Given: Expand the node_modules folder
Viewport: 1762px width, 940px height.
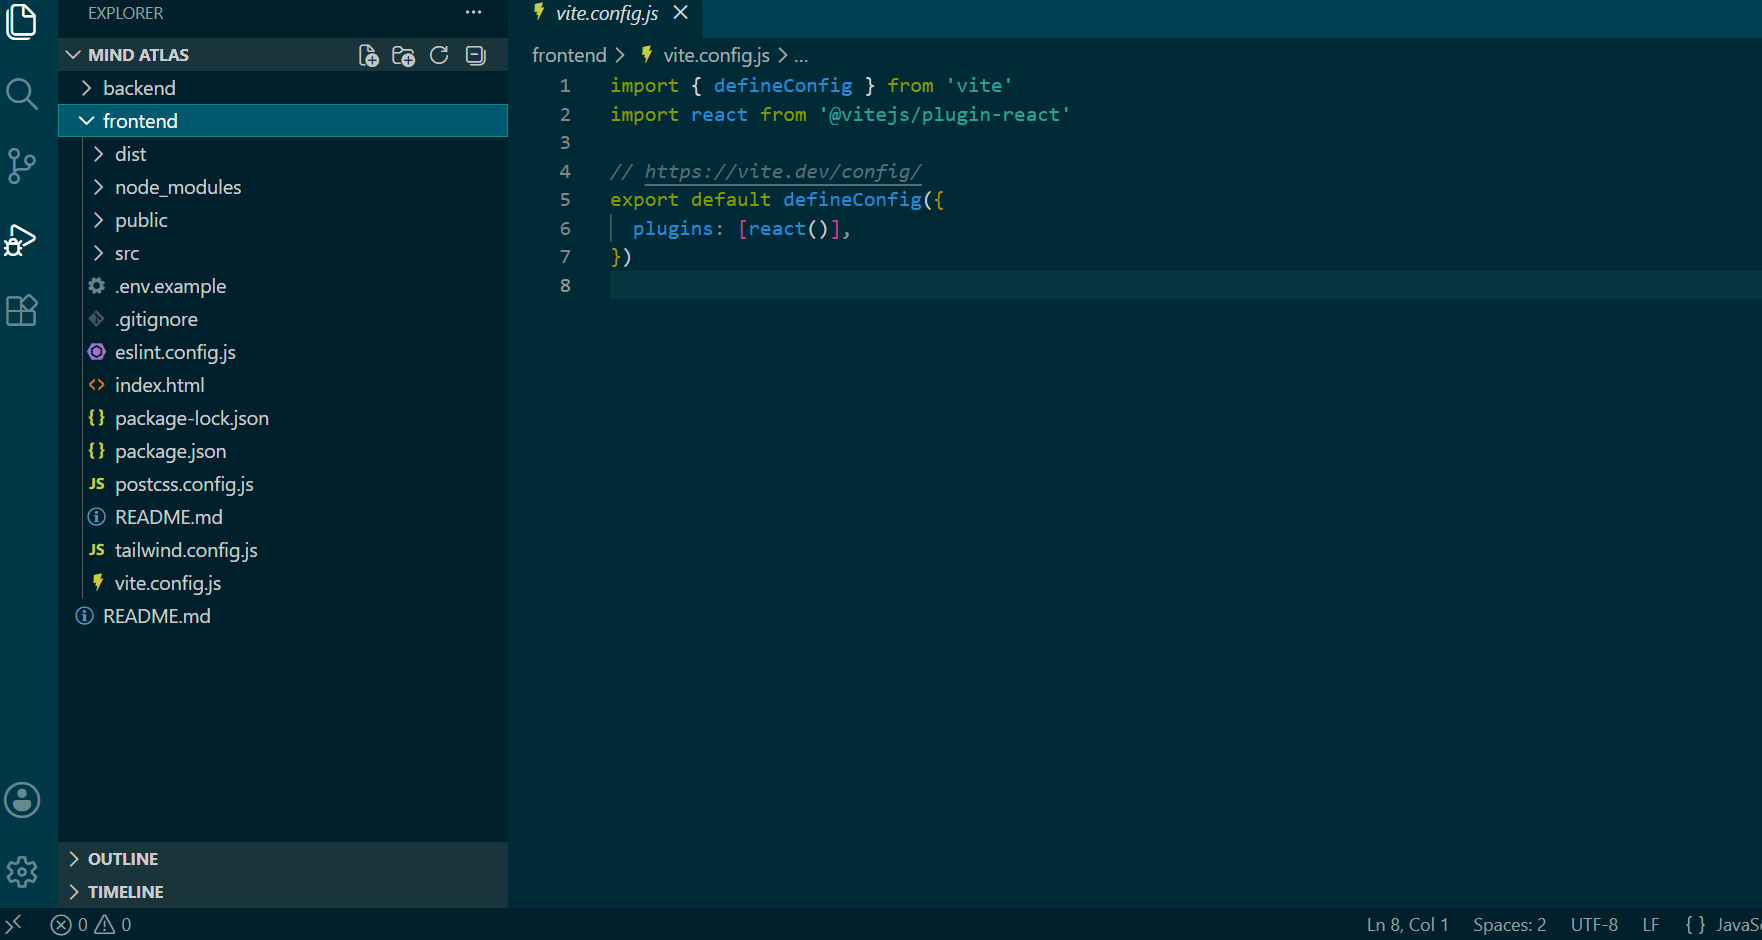Looking at the screenshot, I should click(x=283, y=187).
